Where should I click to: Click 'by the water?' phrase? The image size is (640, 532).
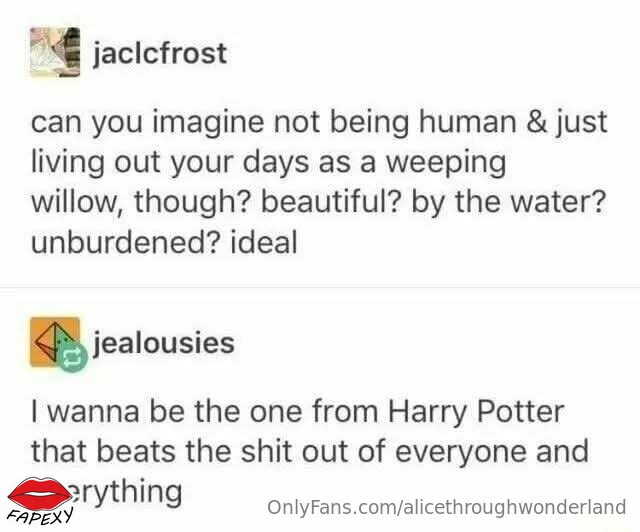[x=509, y=202]
